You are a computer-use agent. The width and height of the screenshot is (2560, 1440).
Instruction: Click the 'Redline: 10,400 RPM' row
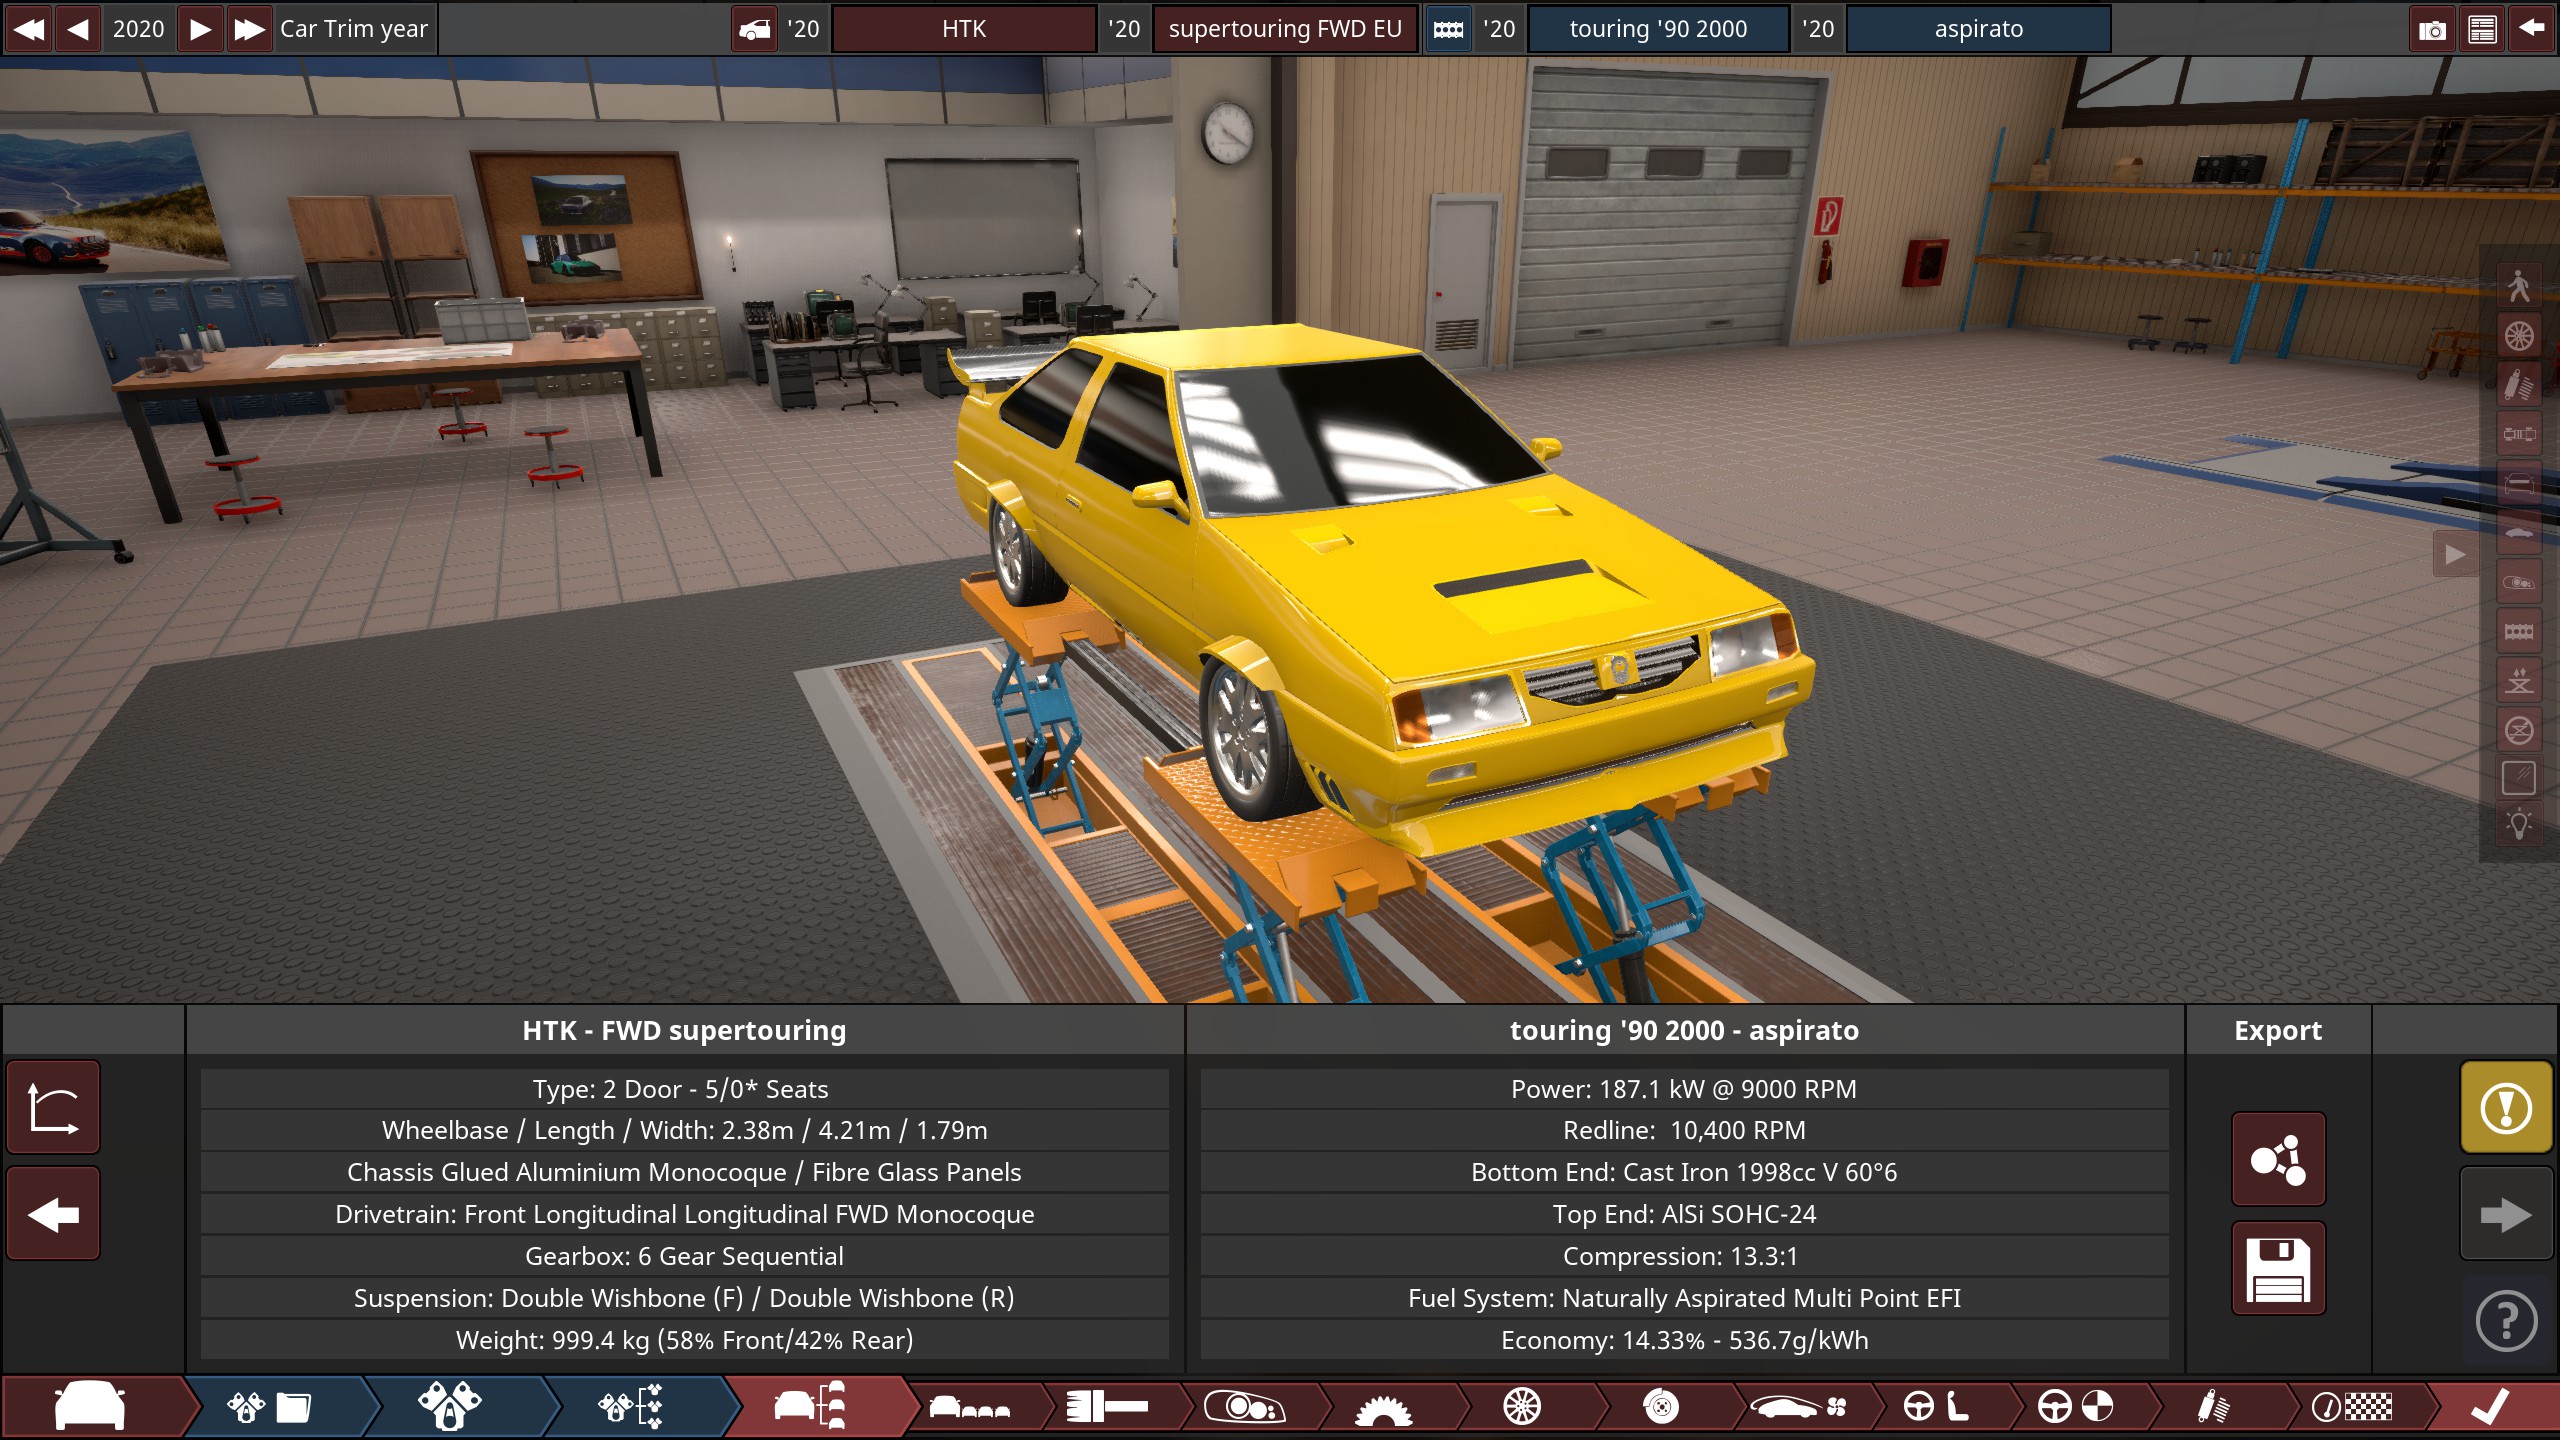pyautogui.click(x=1684, y=1130)
